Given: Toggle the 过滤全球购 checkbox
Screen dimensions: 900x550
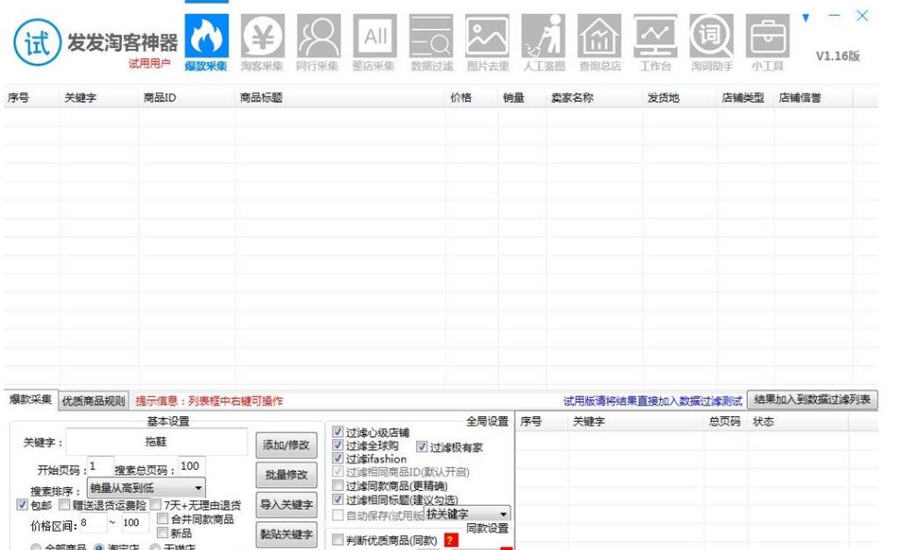Looking at the screenshot, I should (338, 445).
